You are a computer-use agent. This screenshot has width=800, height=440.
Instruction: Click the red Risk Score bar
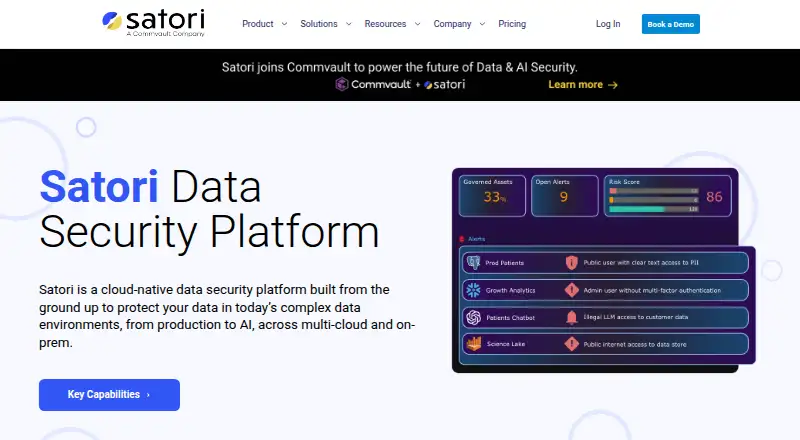613,191
